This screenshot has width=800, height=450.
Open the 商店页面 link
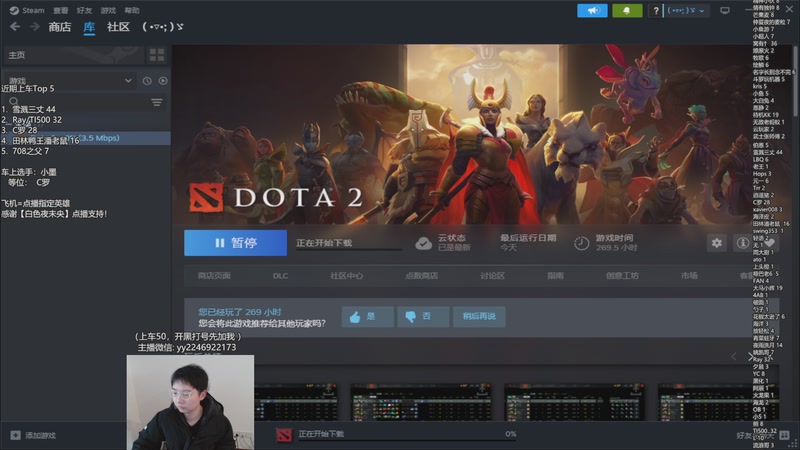pyautogui.click(x=214, y=276)
